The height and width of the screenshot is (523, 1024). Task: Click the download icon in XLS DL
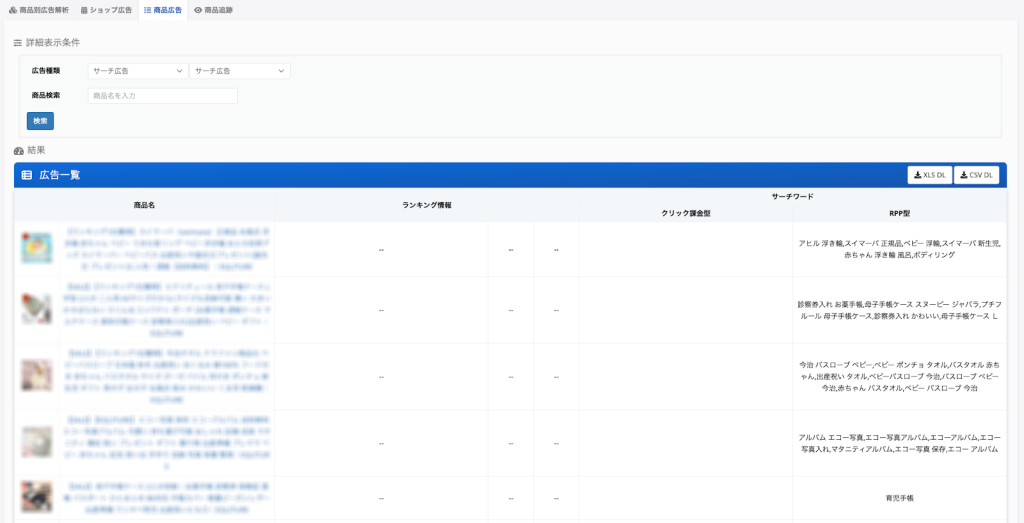tap(918, 175)
